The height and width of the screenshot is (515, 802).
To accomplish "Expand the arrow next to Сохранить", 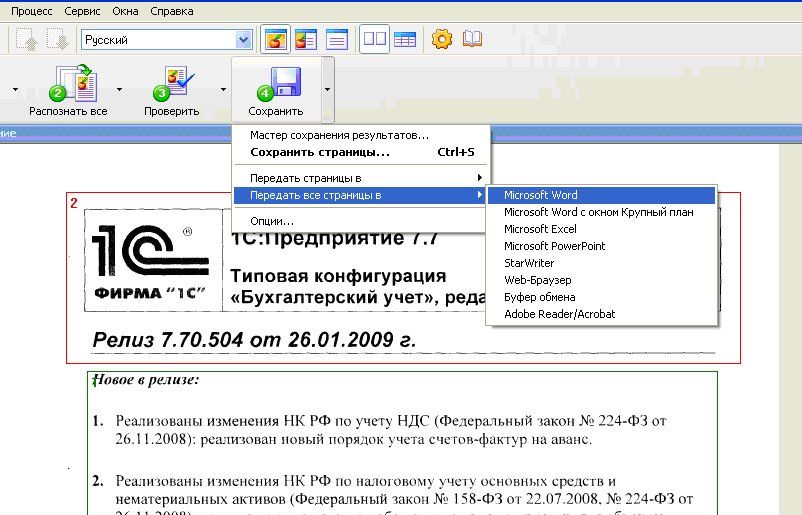I will [x=326, y=89].
